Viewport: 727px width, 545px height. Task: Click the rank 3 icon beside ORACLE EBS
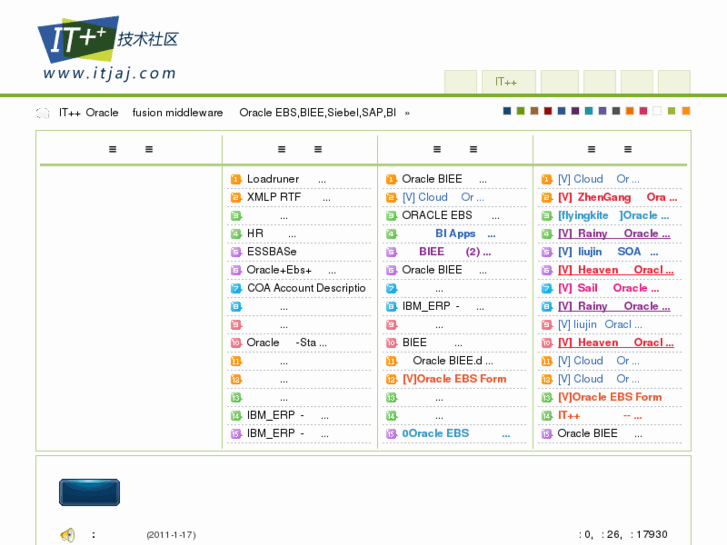392,216
